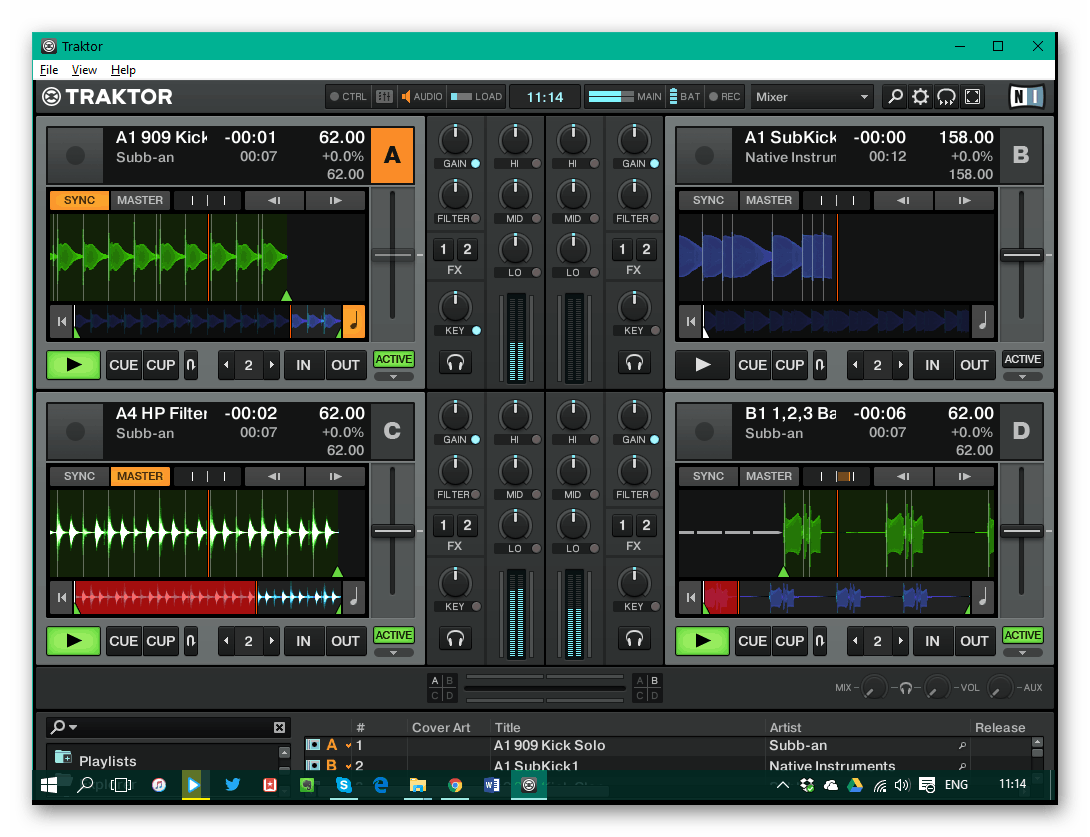Image resolution: width=1090 pixels, height=837 pixels.
Task: Open the search magnifier in header
Action: [x=895, y=97]
